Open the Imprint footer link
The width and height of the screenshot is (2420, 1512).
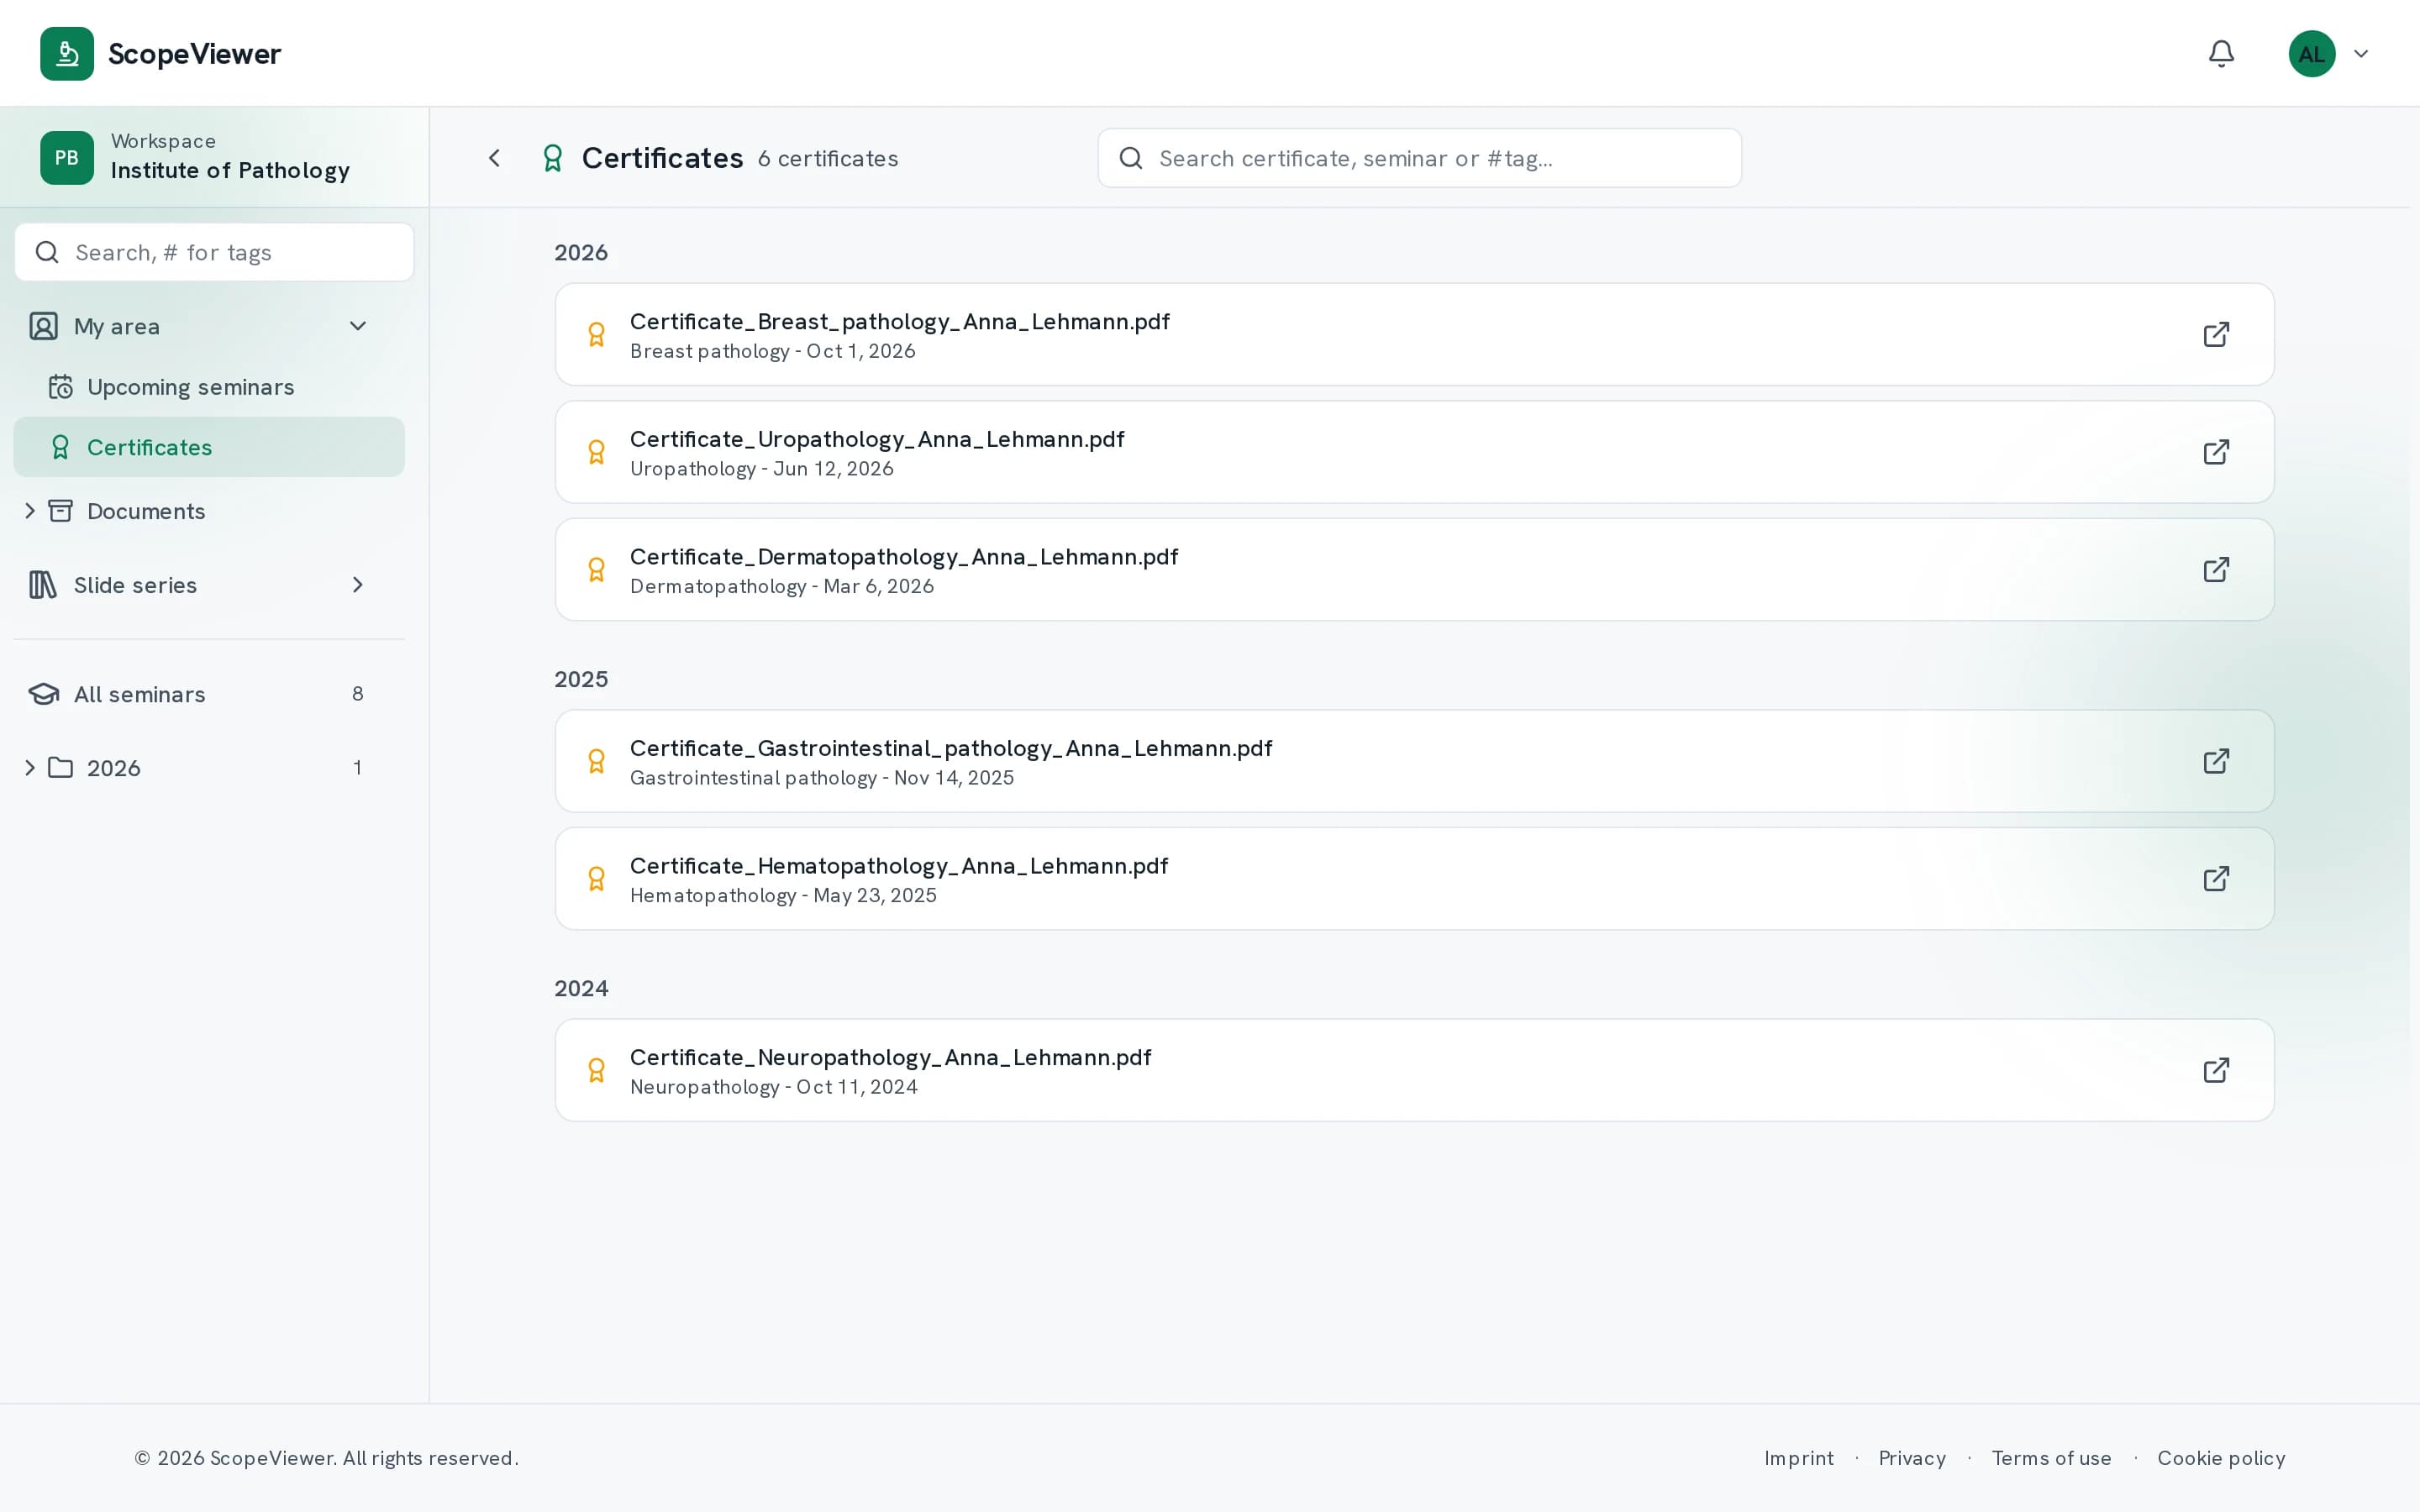[x=1798, y=1458]
